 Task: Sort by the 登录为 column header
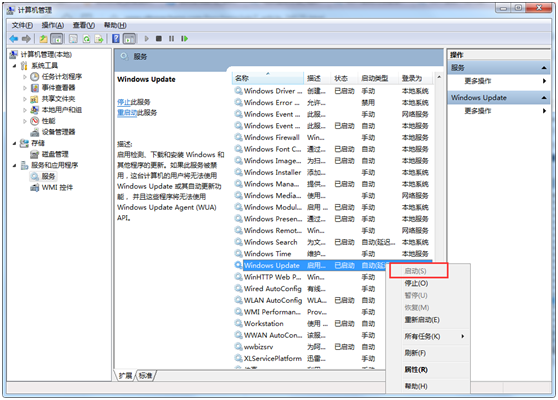(x=415, y=78)
